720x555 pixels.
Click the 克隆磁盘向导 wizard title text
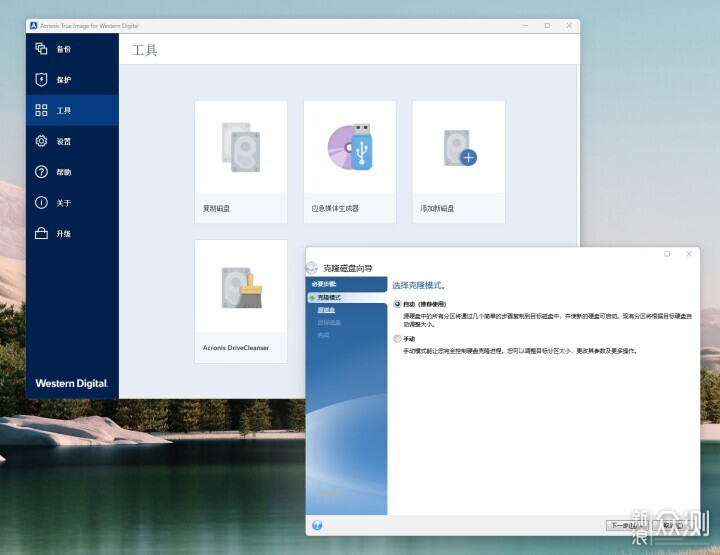(x=348, y=268)
